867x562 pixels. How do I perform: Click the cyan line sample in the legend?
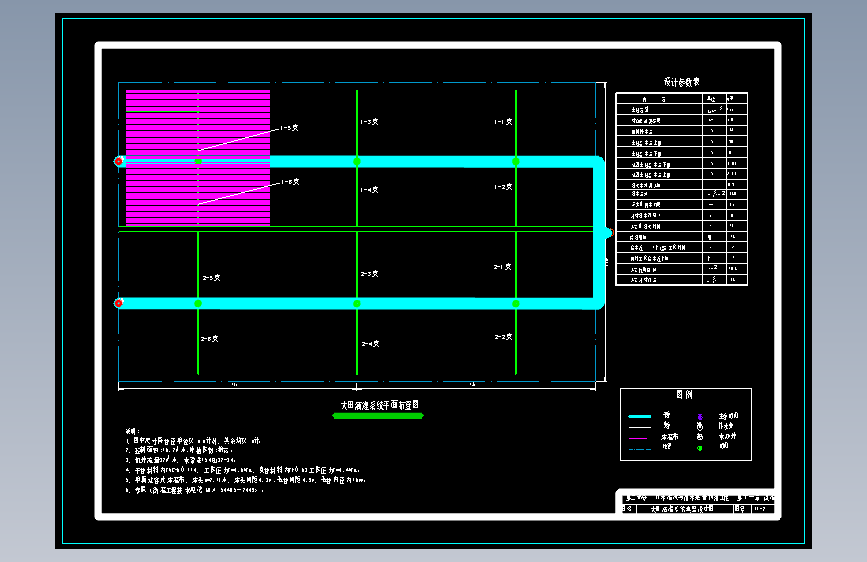pos(640,416)
